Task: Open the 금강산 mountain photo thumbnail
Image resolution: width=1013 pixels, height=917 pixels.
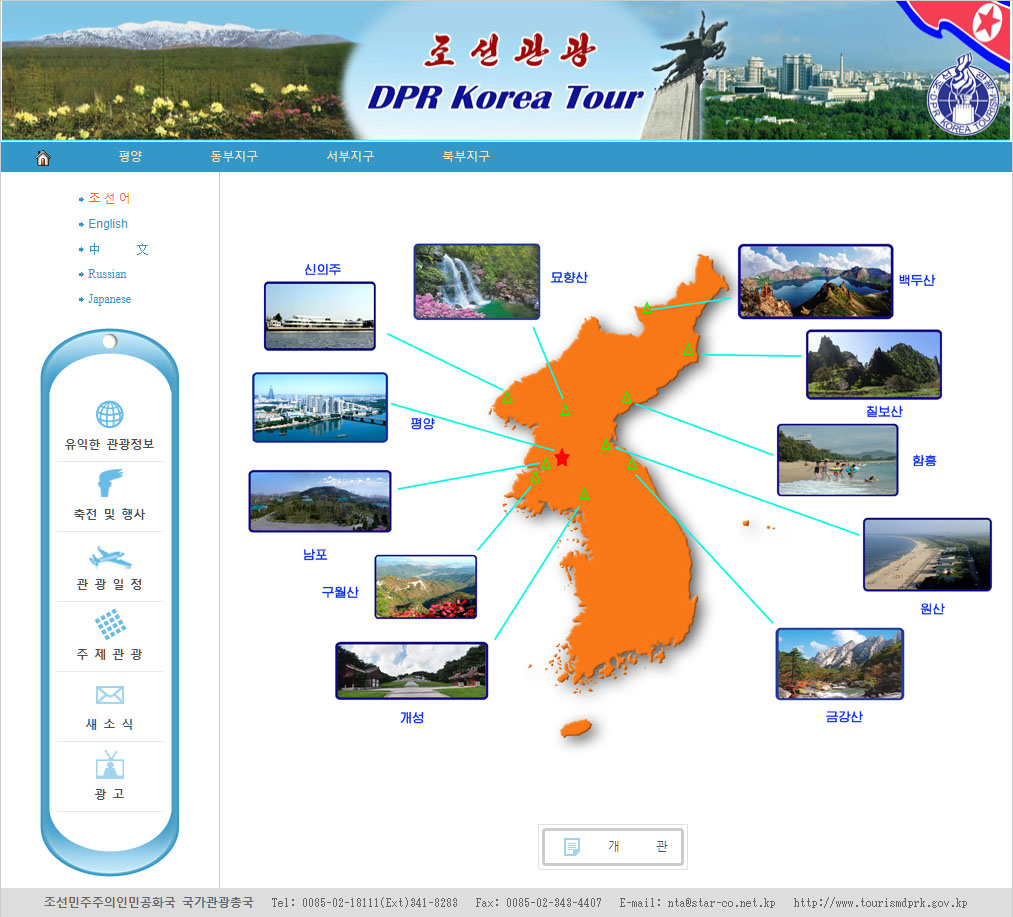Action: pyautogui.click(x=839, y=664)
